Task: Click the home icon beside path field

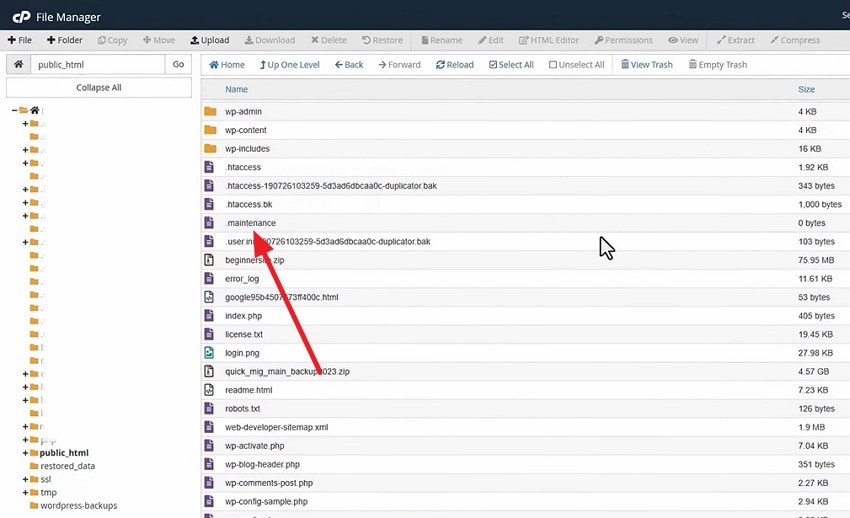Action: tap(18, 64)
